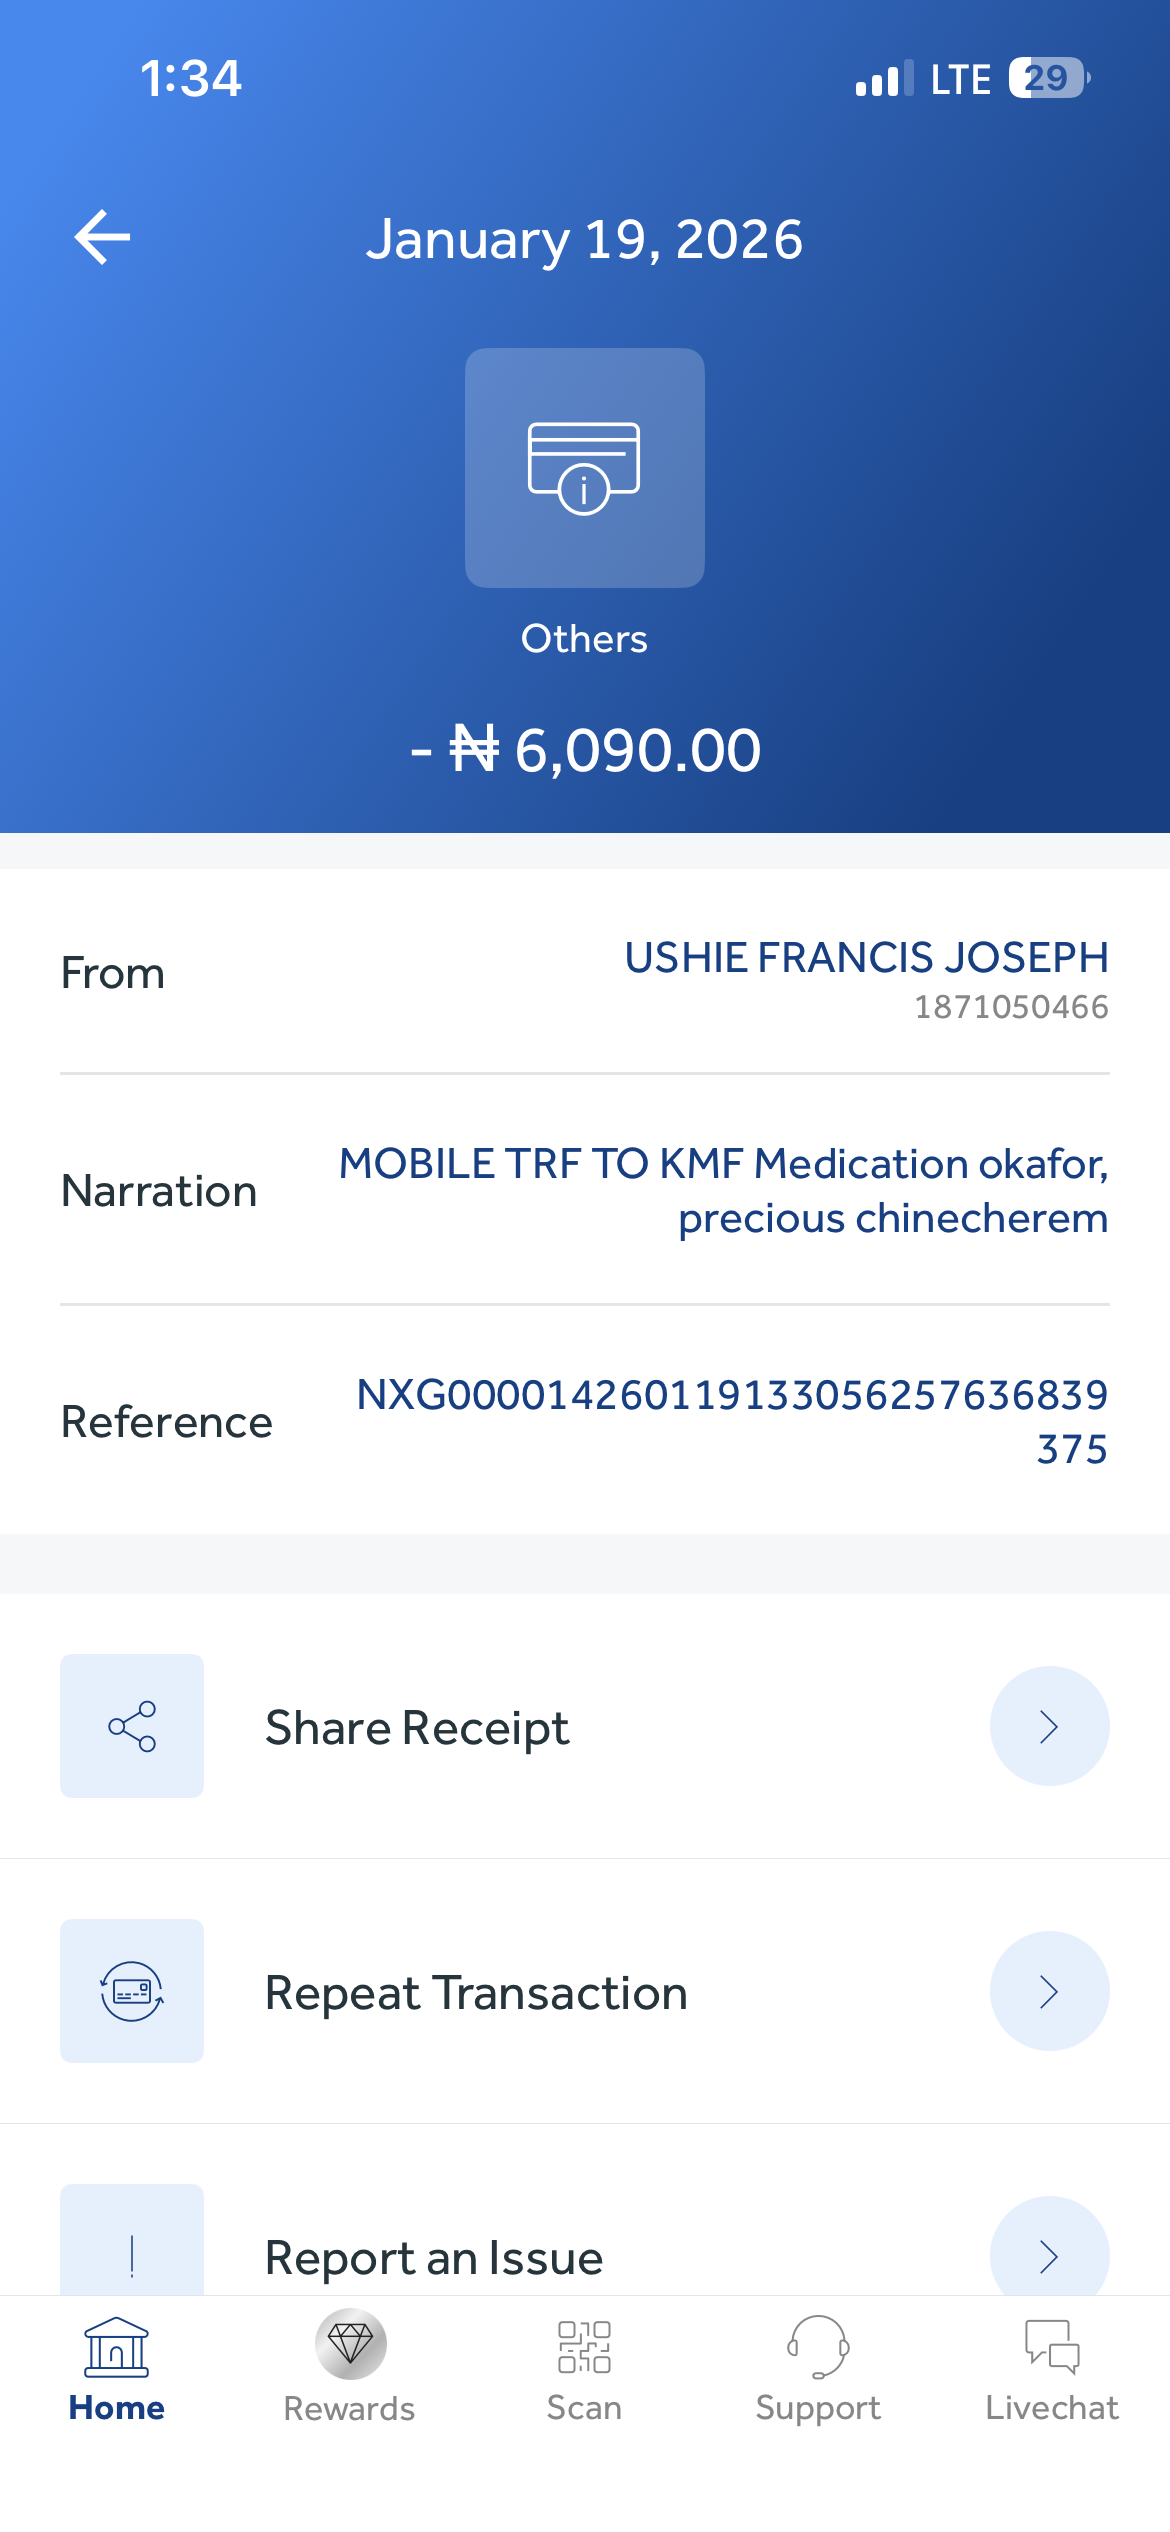Tap the Others card category icon
This screenshot has height=2532, width=1170.
pos(584,468)
